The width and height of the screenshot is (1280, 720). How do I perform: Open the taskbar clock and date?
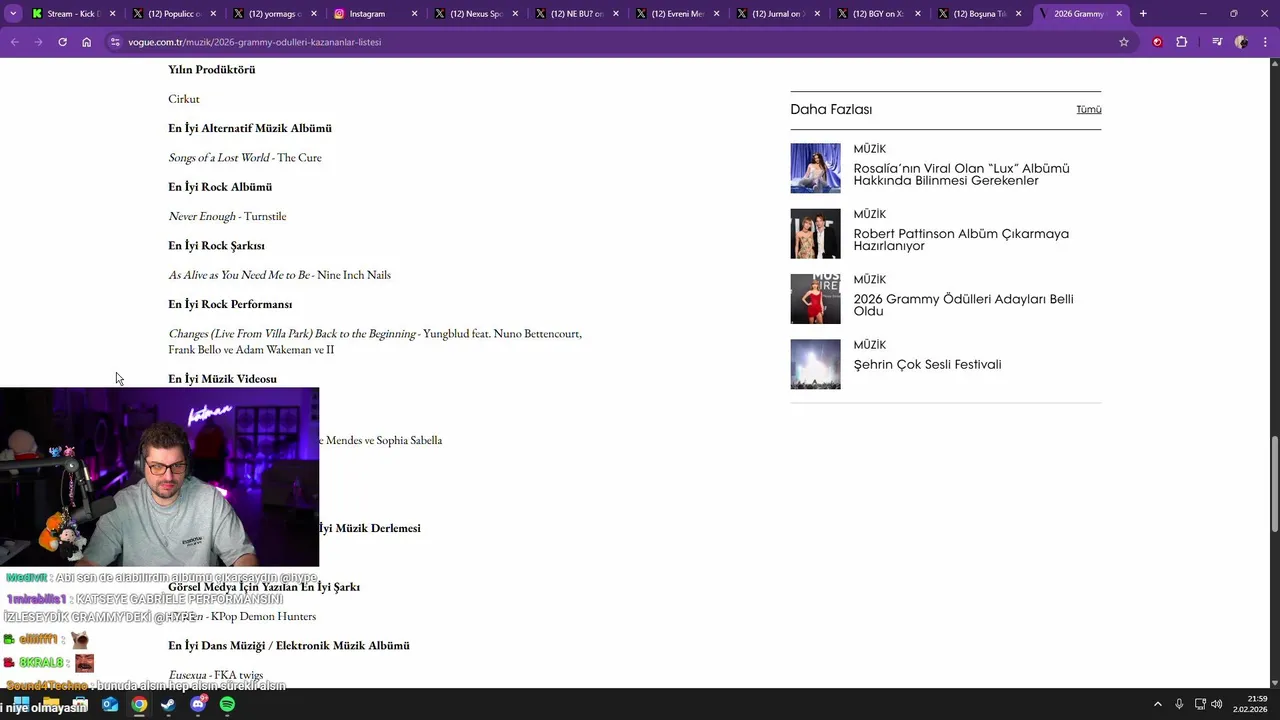[1251, 704]
